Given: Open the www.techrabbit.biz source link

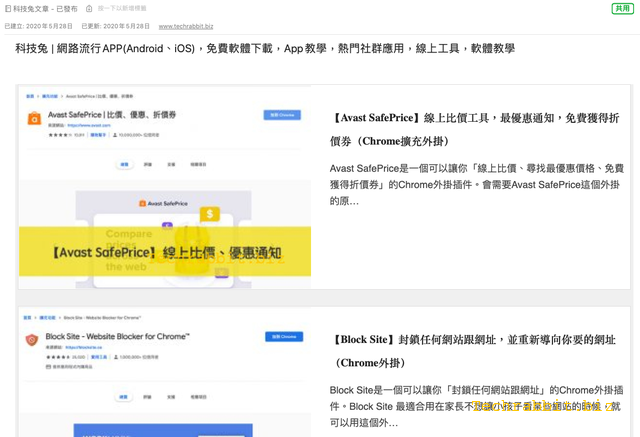Looking at the screenshot, I should (x=186, y=26).
